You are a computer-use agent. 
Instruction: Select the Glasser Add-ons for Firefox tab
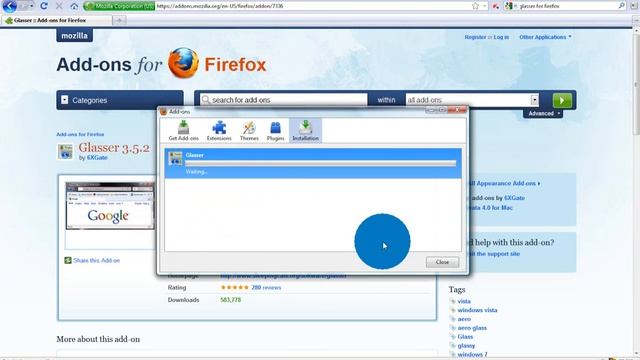click(56, 20)
